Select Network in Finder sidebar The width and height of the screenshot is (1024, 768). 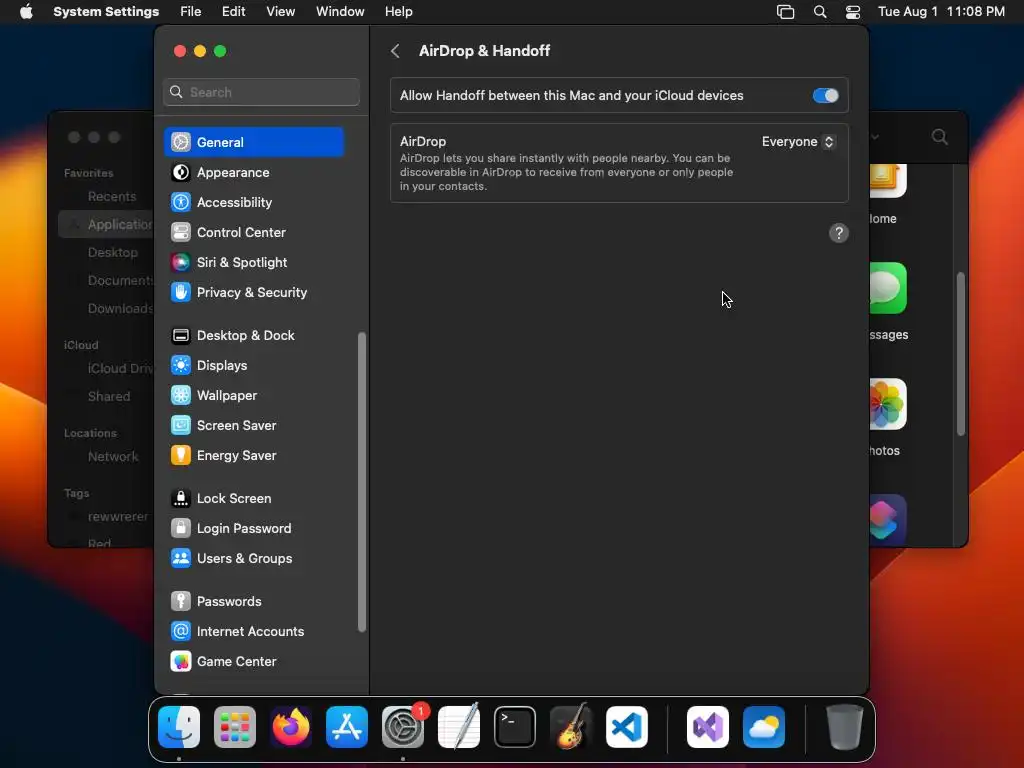pyautogui.click(x=113, y=456)
